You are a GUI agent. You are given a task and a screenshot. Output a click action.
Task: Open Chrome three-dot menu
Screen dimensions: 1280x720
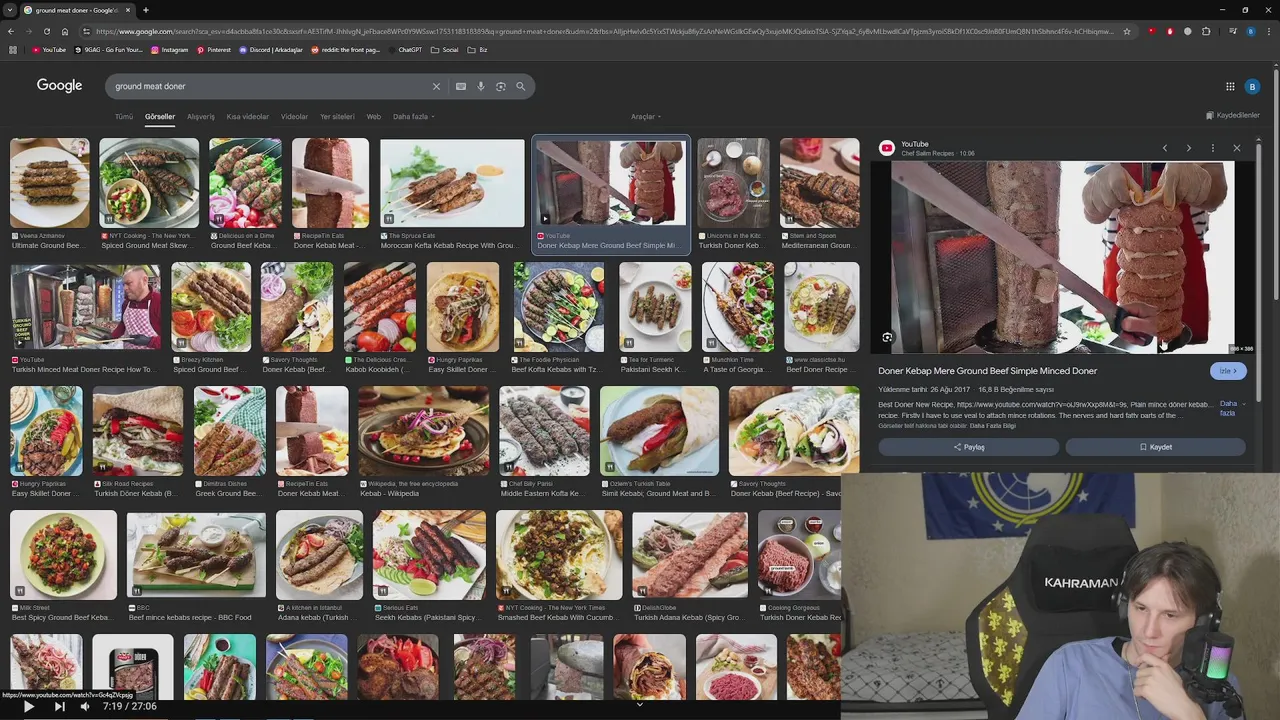coord(1268,31)
